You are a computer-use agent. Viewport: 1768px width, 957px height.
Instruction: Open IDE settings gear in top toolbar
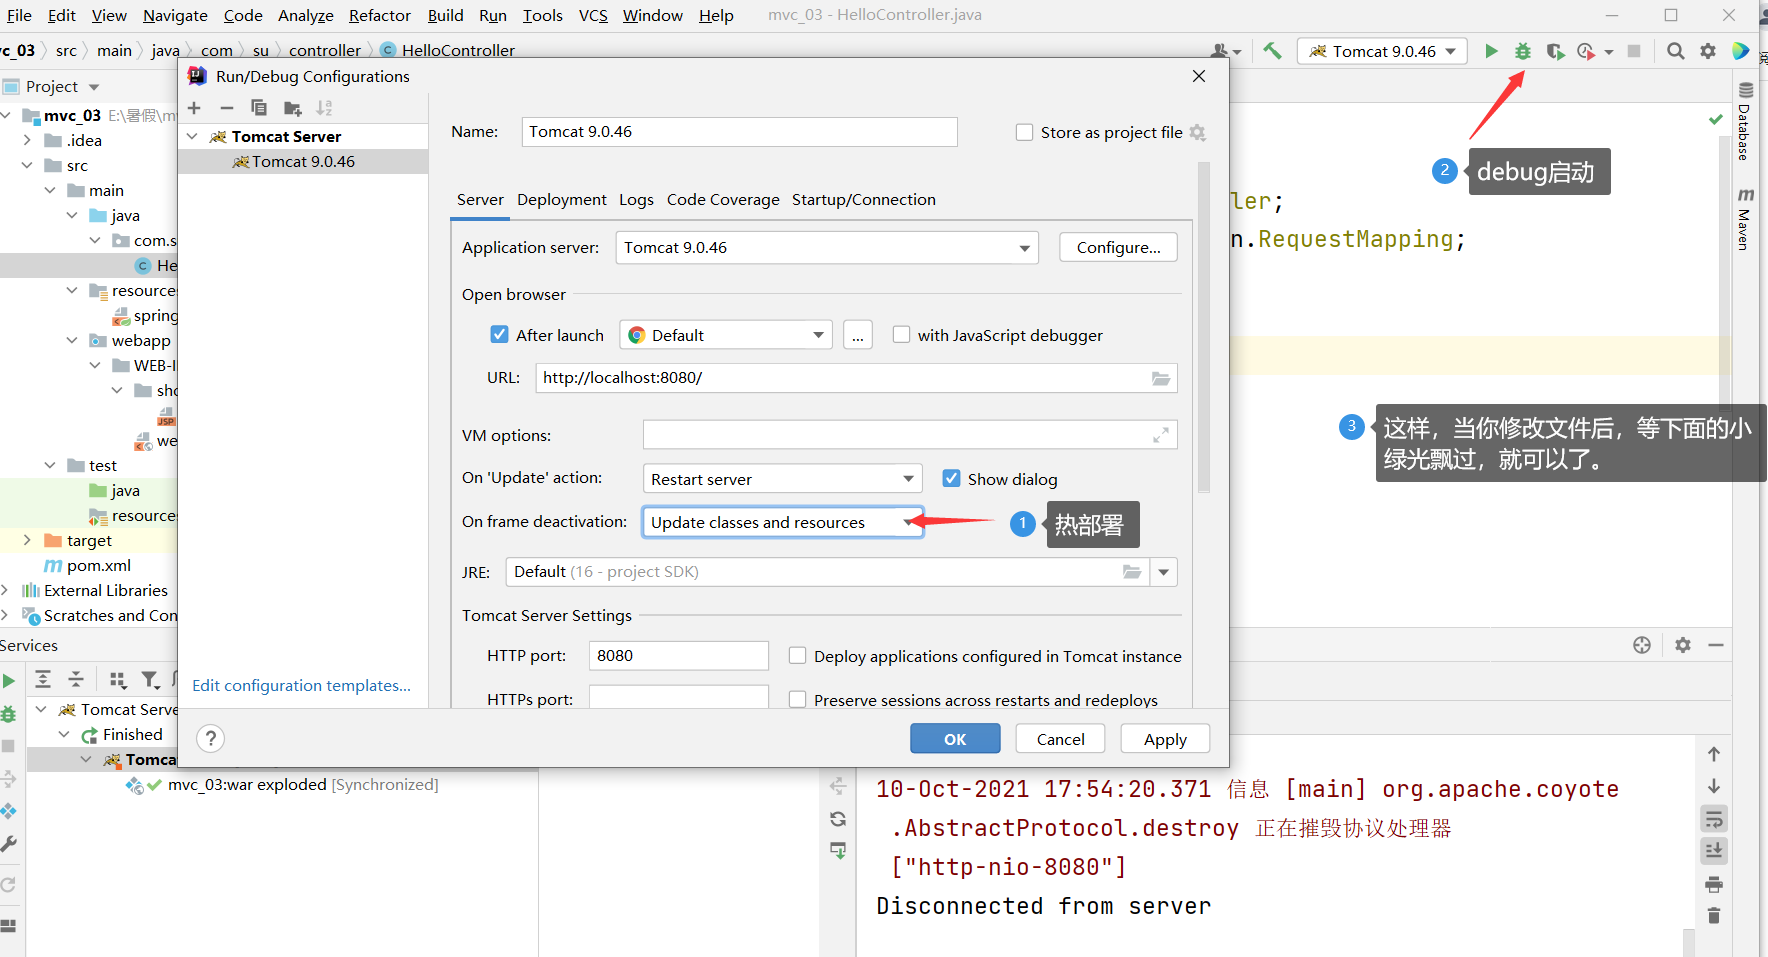tap(1708, 51)
